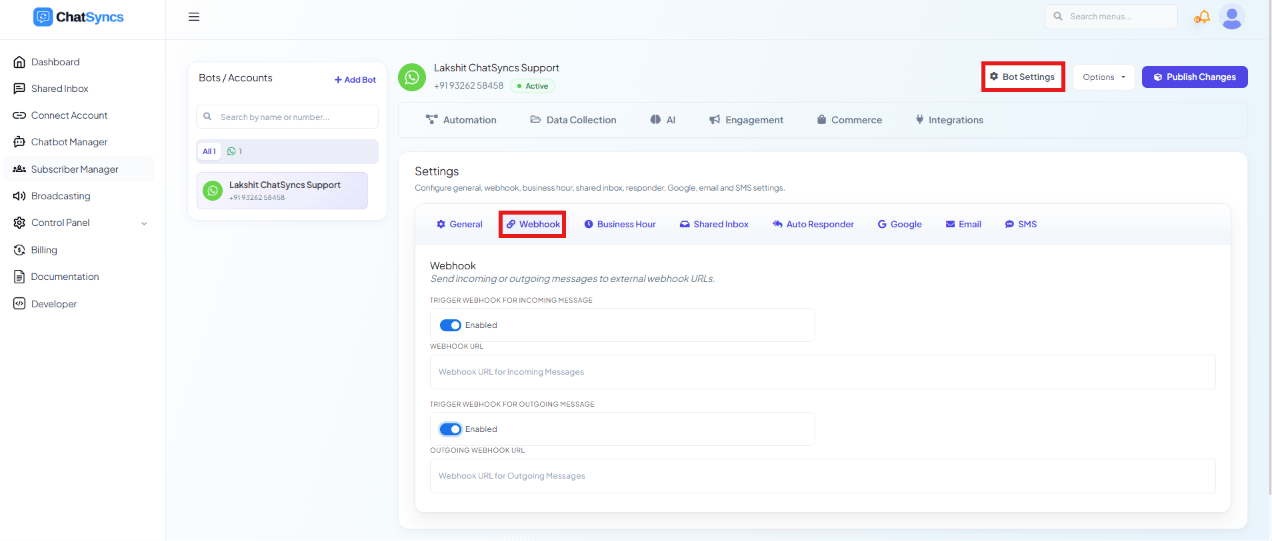This screenshot has width=1272, height=541.
Task: Open the notification bell icon
Action: (1202, 17)
